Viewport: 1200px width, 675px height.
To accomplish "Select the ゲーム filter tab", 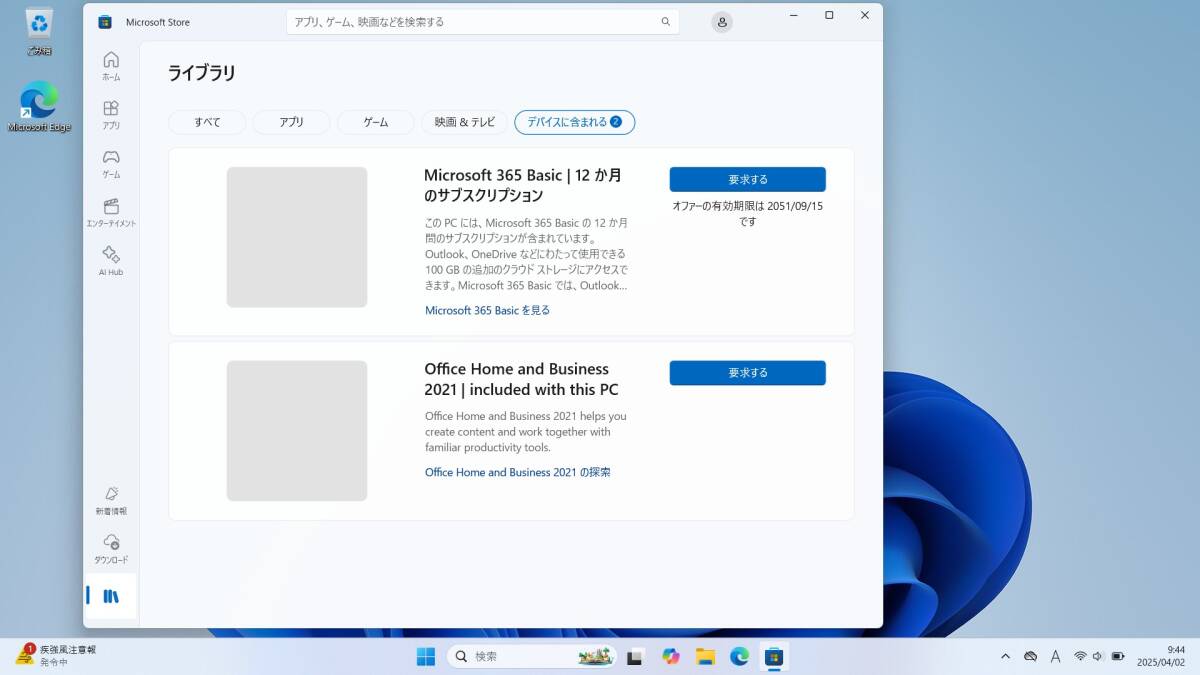I will coord(376,122).
